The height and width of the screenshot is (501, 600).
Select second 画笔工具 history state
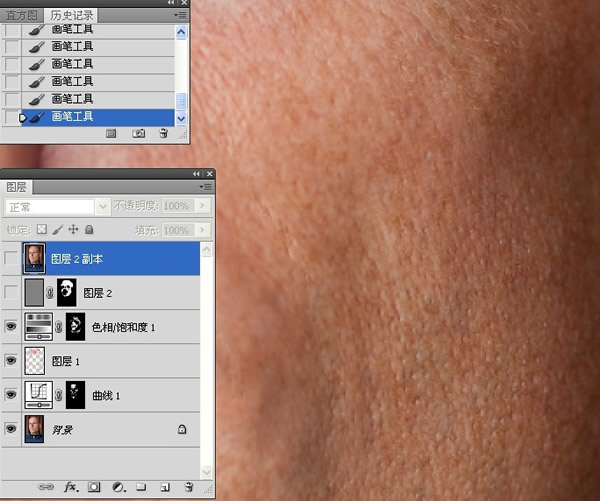click(98, 46)
